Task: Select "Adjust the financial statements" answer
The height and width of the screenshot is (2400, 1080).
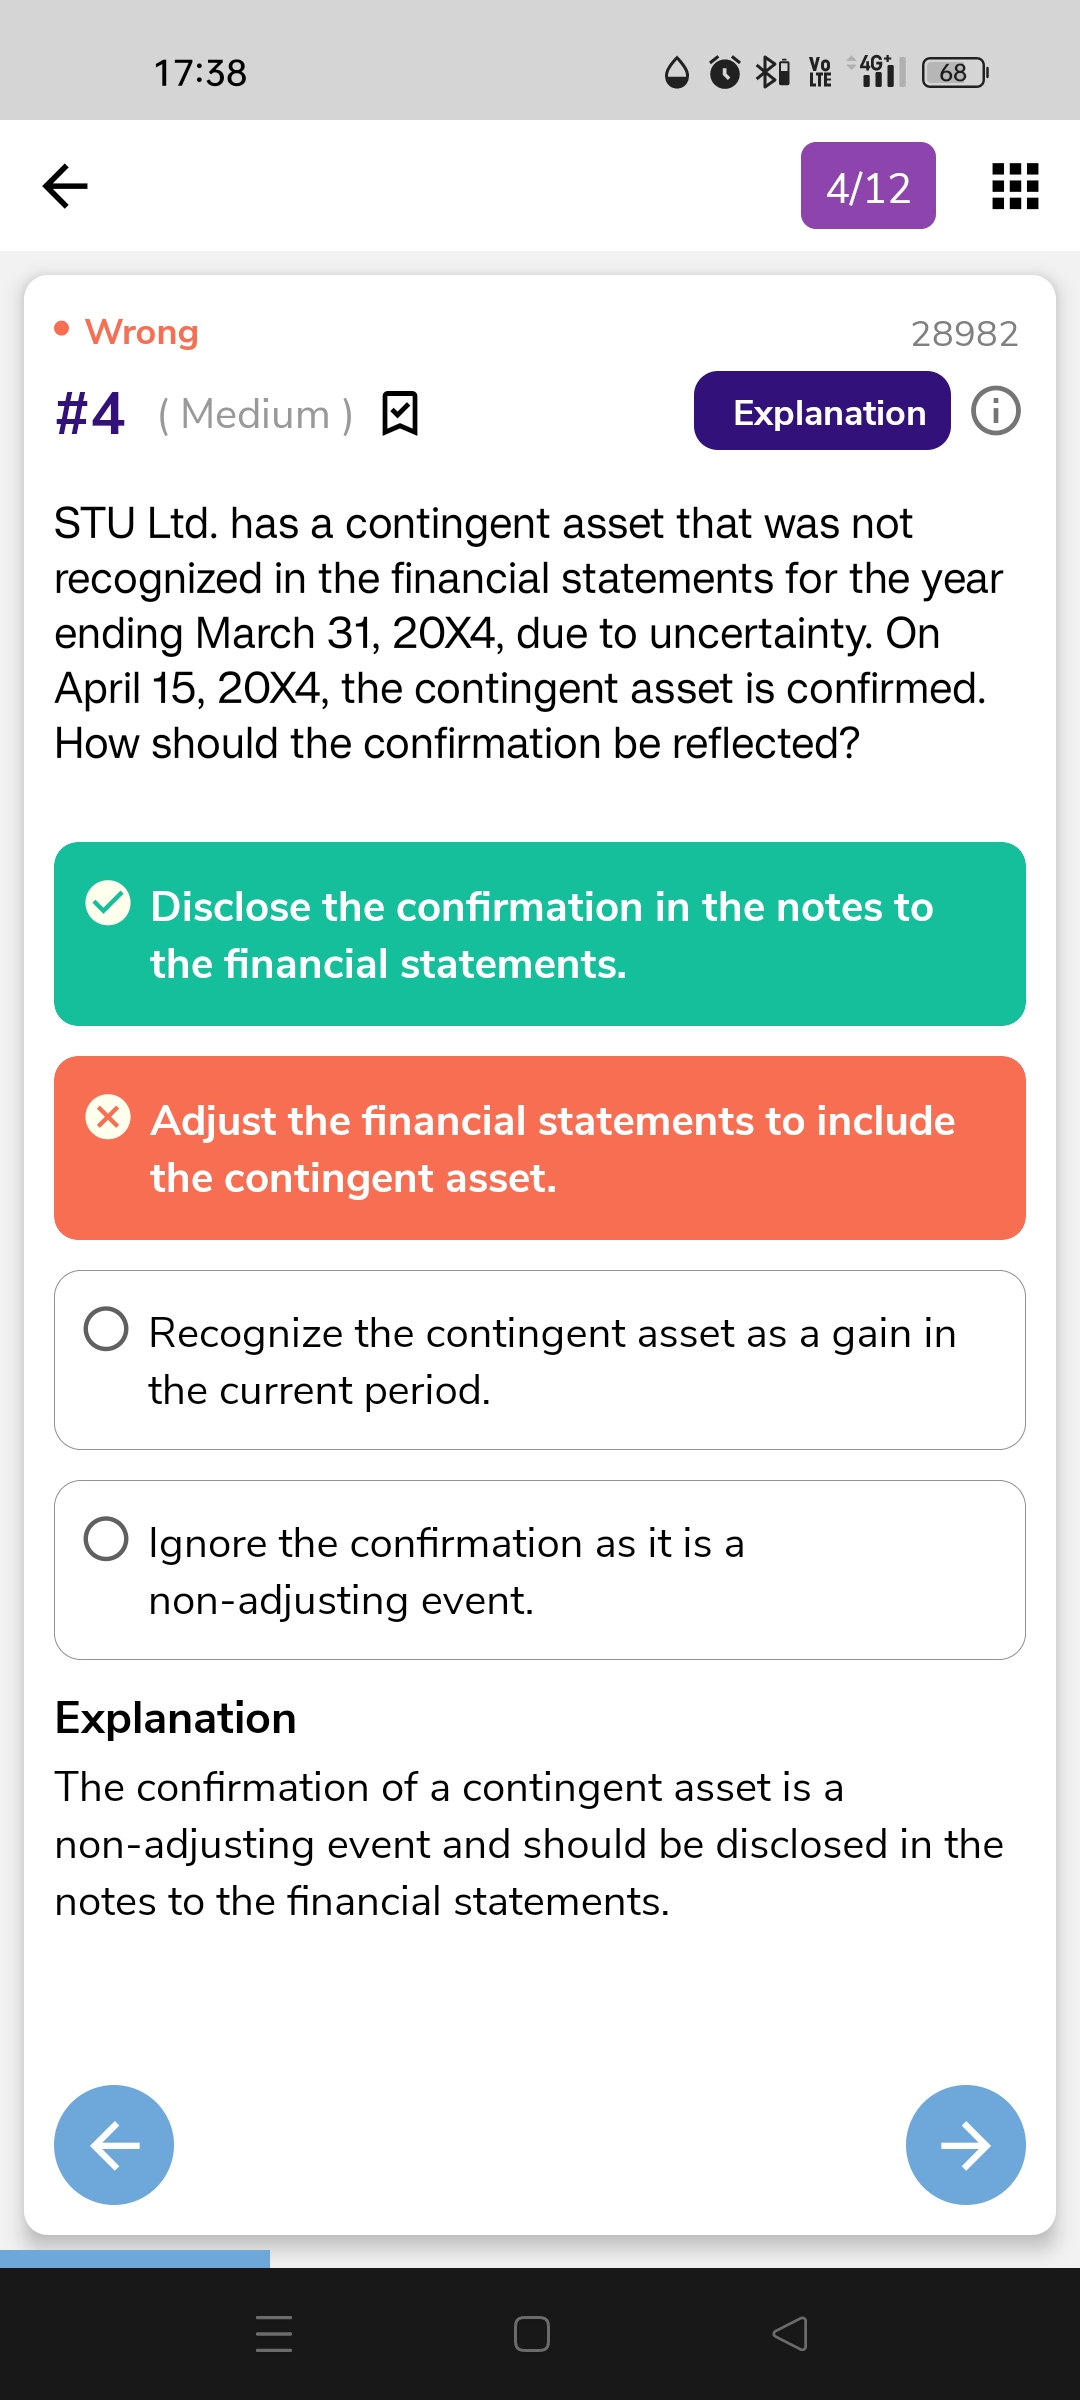Action: pyautogui.click(x=540, y=1148)
